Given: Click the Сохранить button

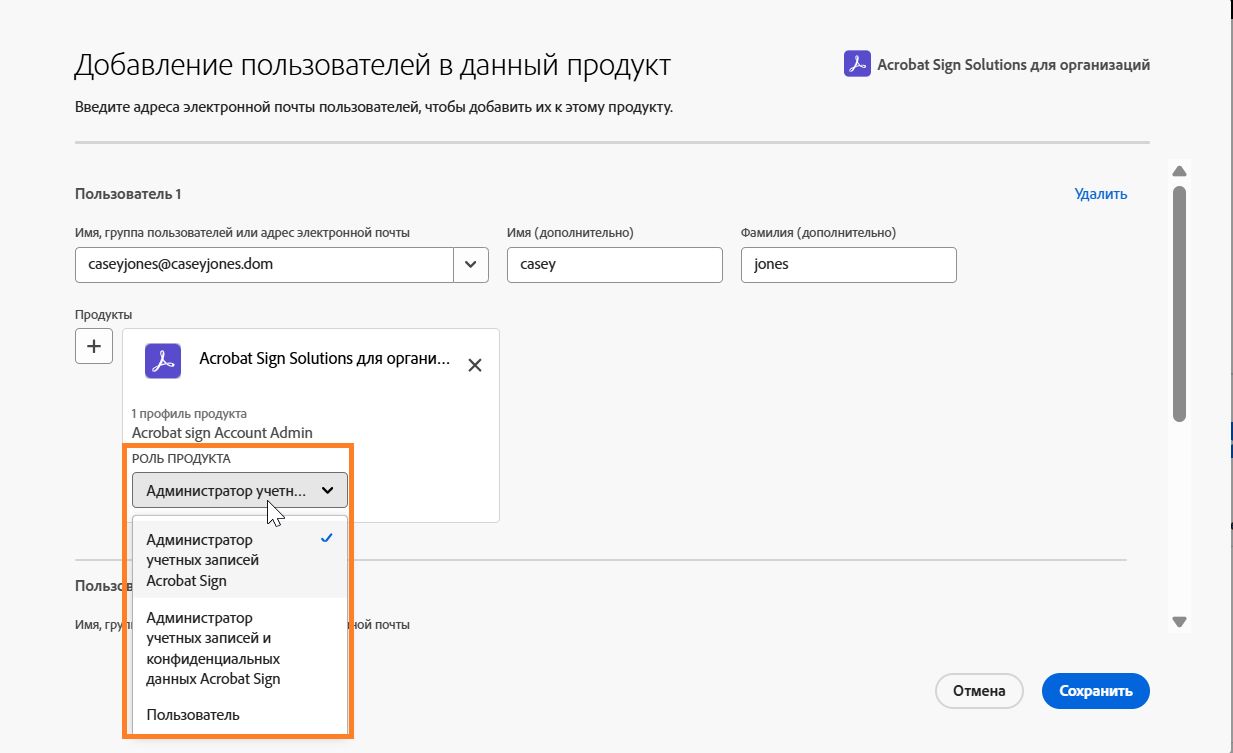Looking at the screenshot, I should click(x=1095, y=690).
